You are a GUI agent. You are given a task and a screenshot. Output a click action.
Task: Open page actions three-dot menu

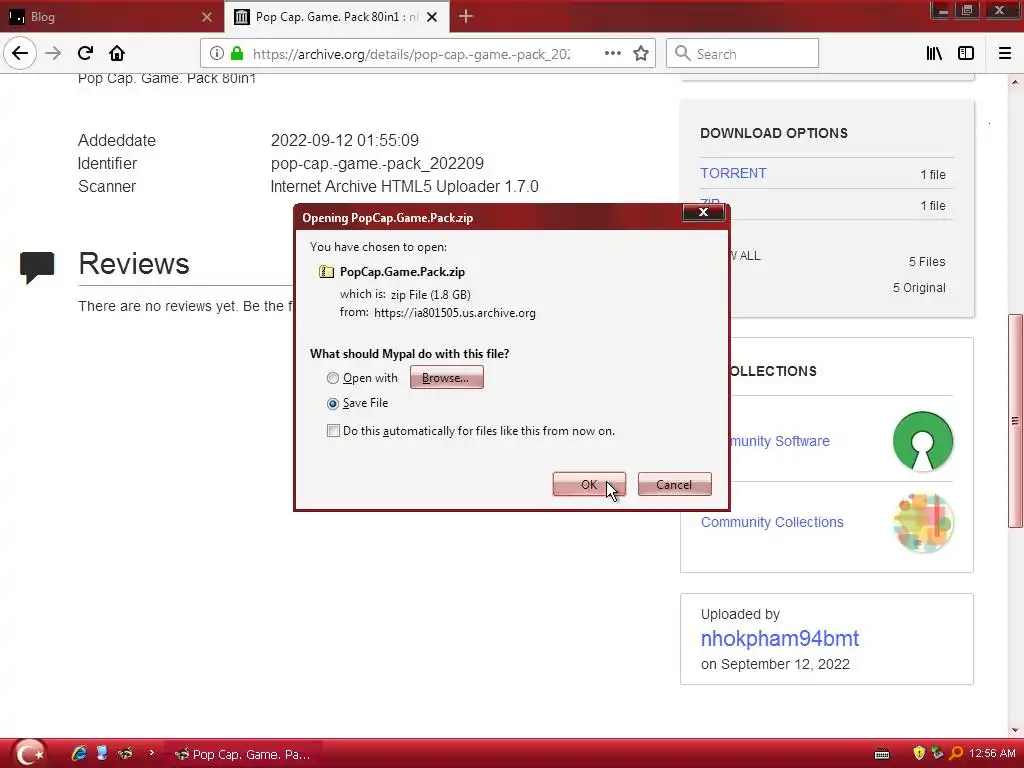(613, 54)
